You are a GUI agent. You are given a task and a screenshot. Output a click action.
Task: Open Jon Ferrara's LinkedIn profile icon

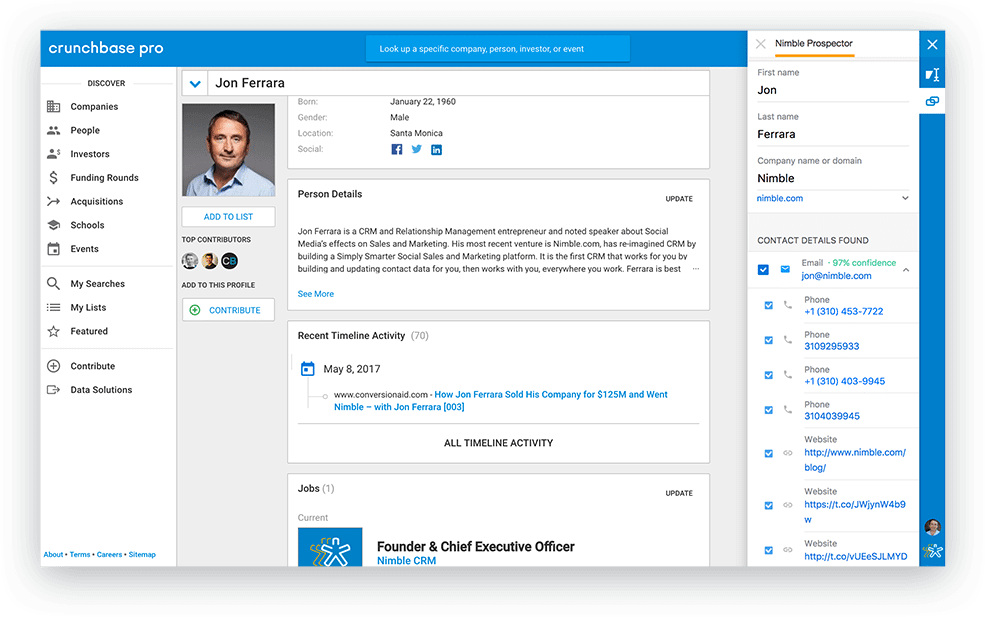point(436,149)
